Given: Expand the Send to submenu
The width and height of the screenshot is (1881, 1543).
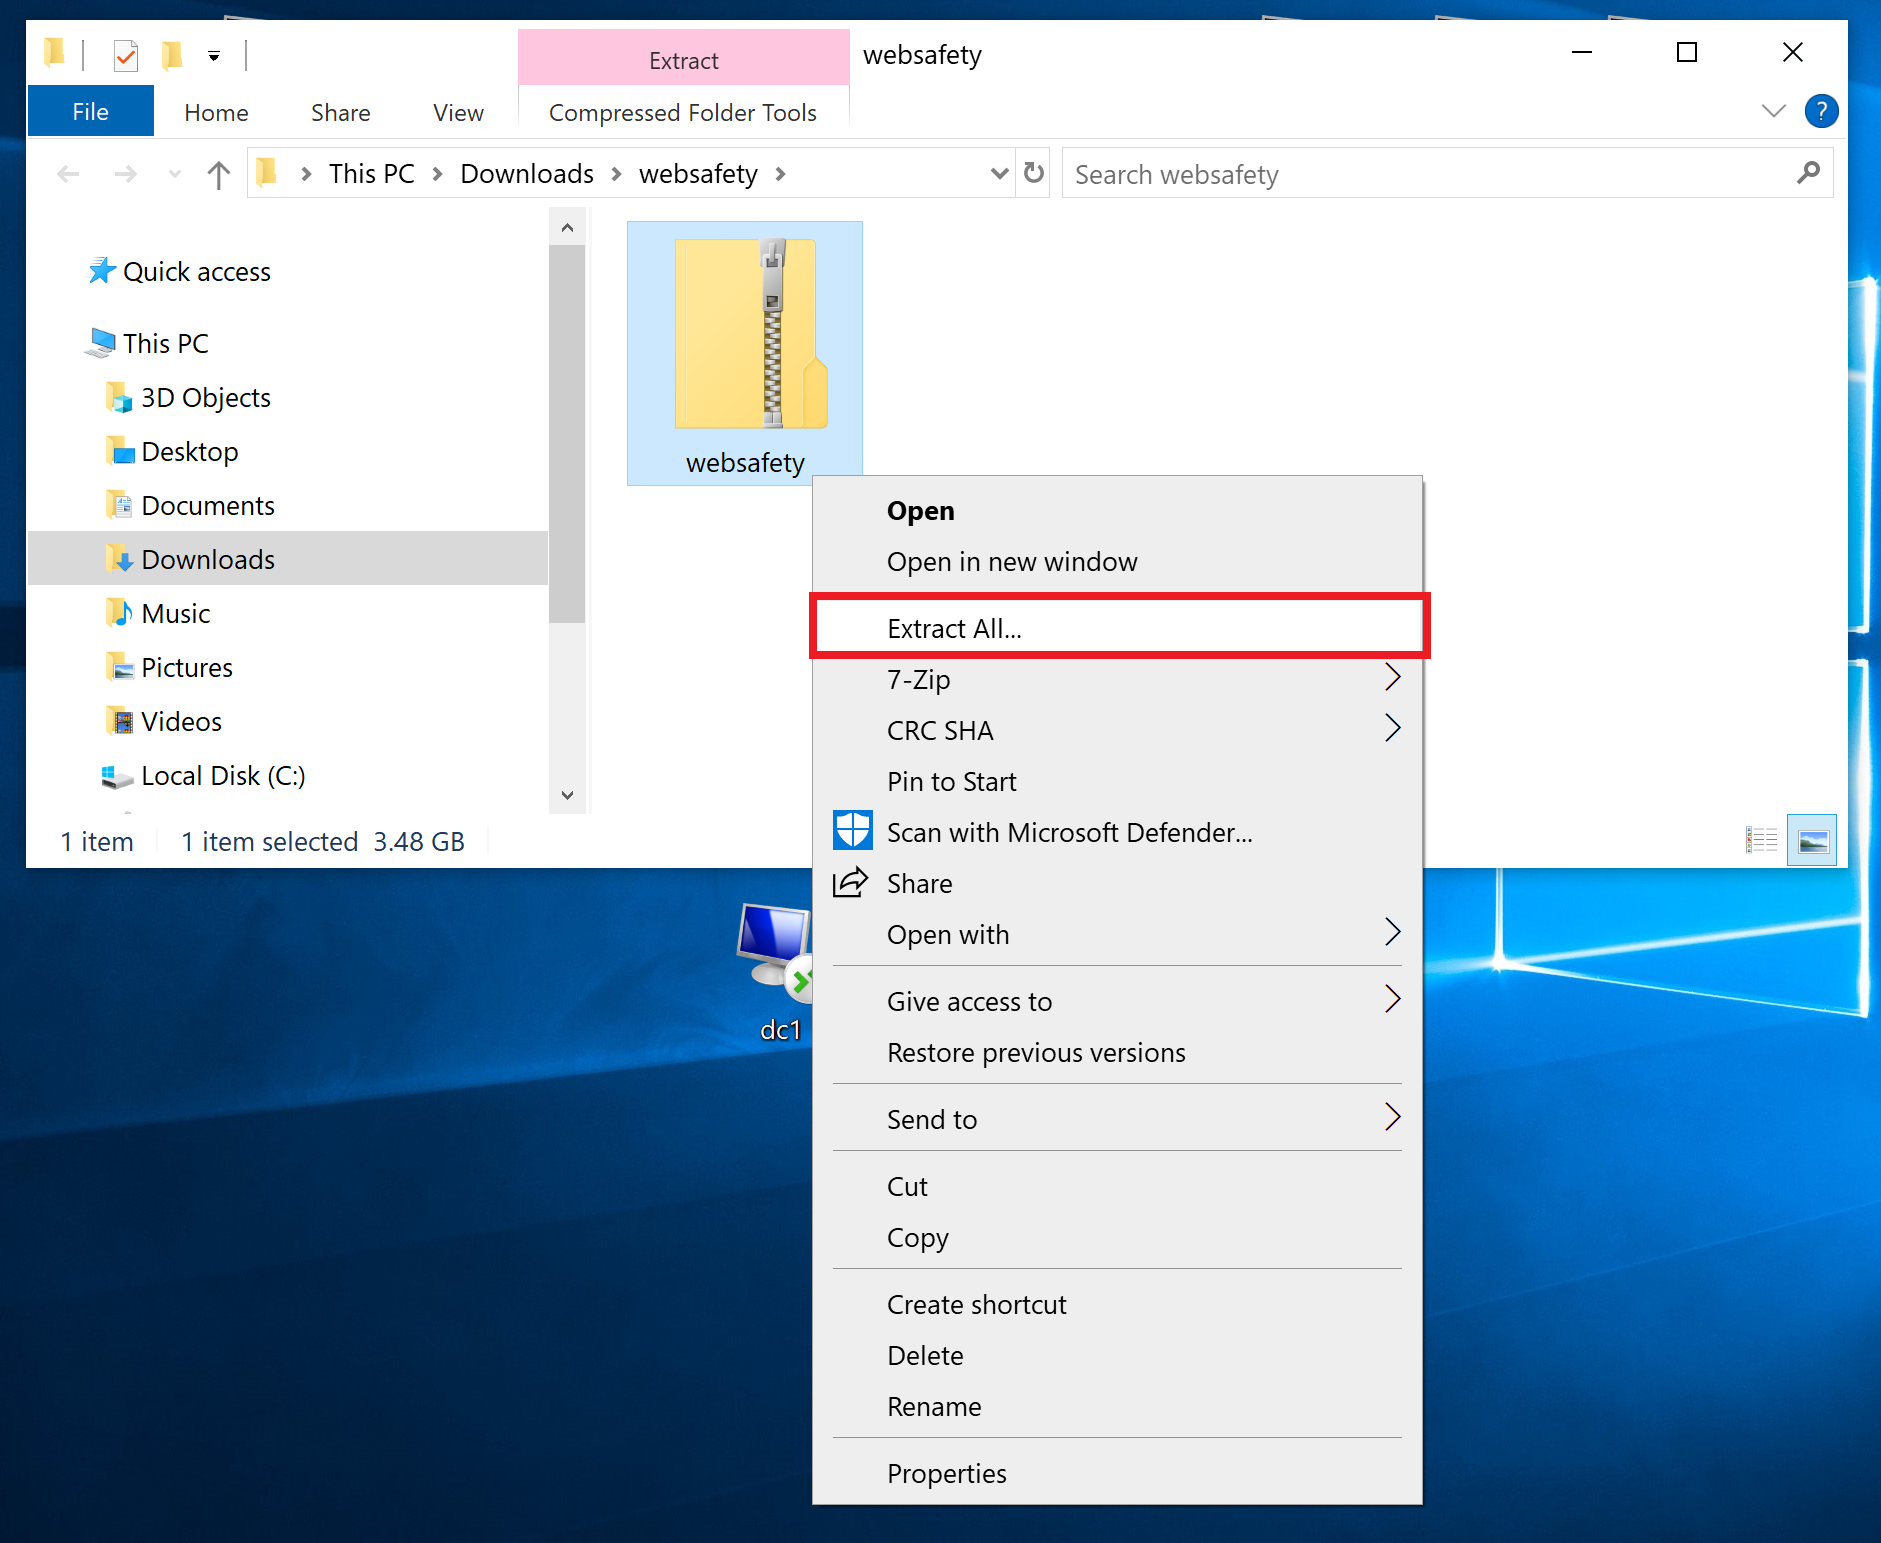Looking at the screenshot, I should pyautogui.click(x=1117, y=1120).
